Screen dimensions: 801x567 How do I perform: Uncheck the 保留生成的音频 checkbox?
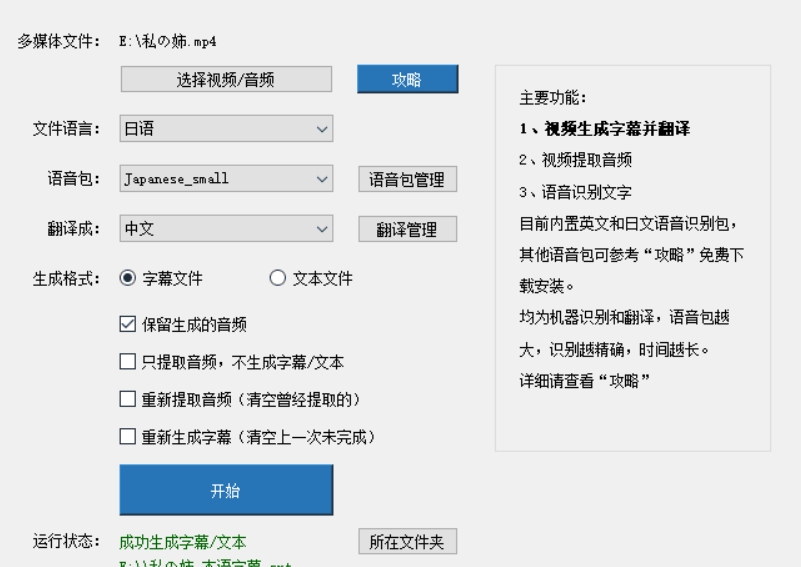[x=128, y=323]
